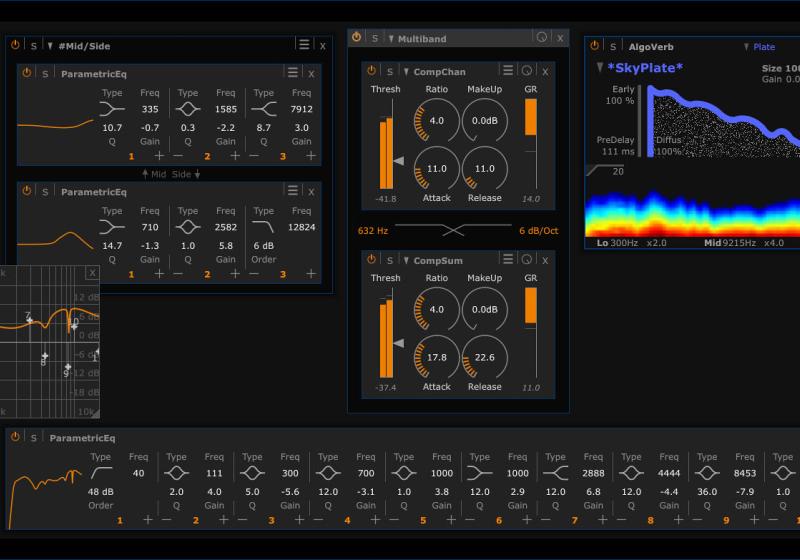Open the CompChan hamburger menu
The width and height of the screenshot is (800, 560).
pos(508,70)
